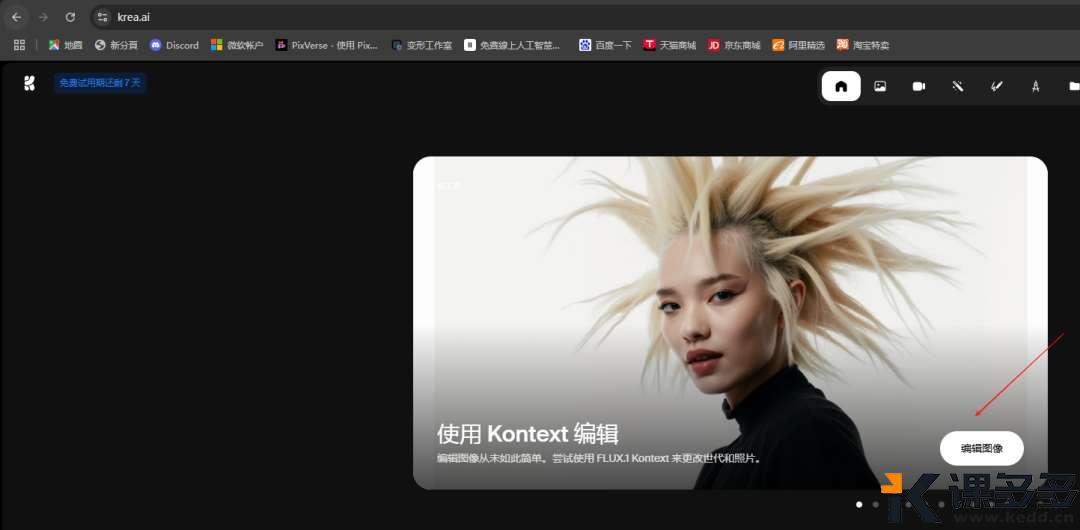1080x530 pixels.
Task: Open the letter A tool icon
Action: tap(1035, 86)
